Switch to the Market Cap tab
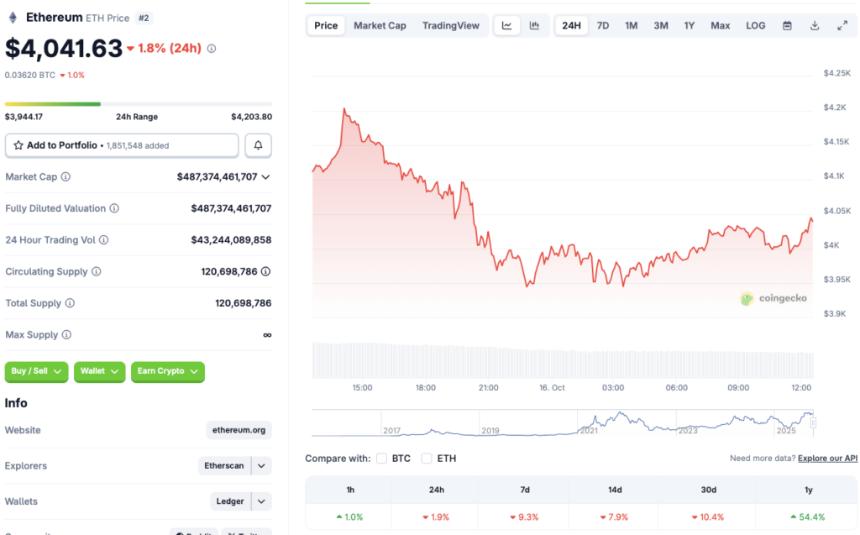860x535 pixels. tap(380, 25)
